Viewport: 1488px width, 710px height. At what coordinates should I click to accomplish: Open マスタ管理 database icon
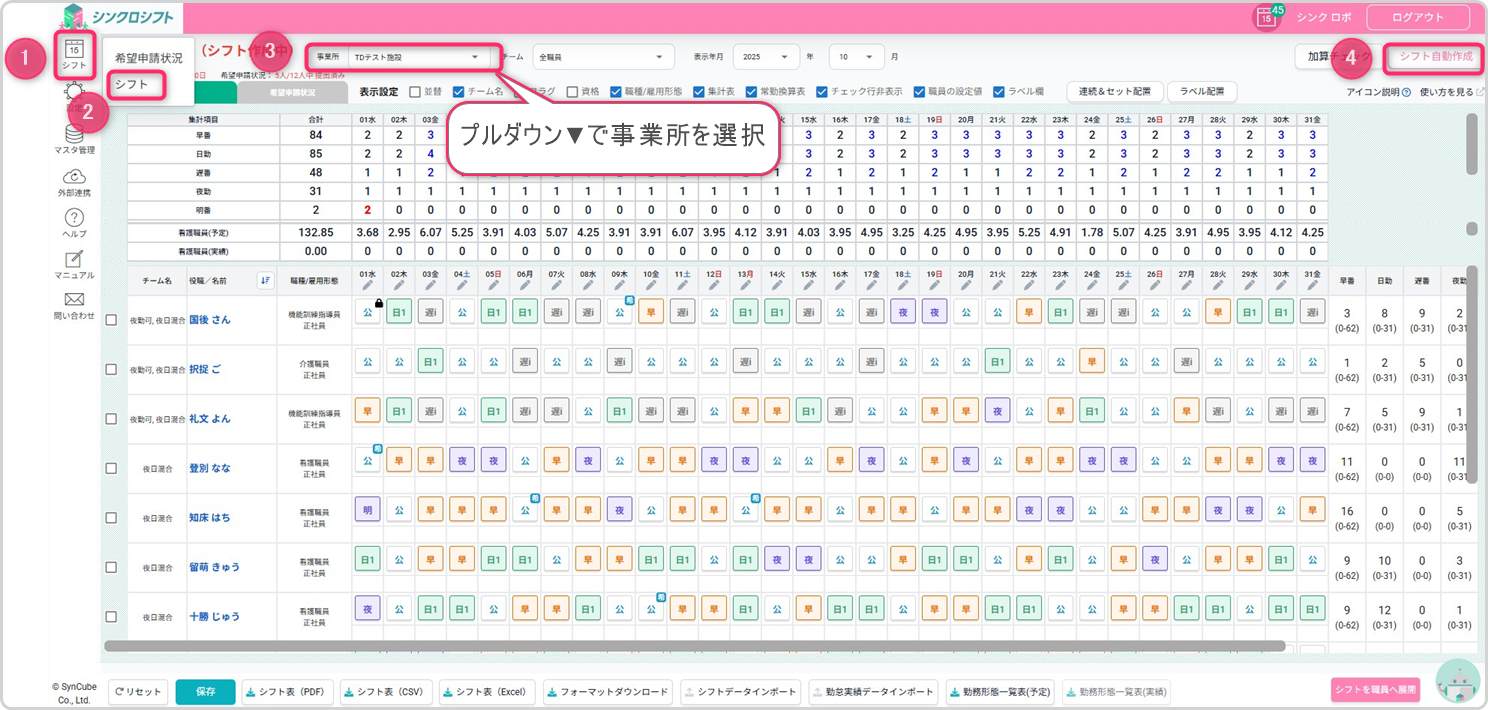(74, 134)
